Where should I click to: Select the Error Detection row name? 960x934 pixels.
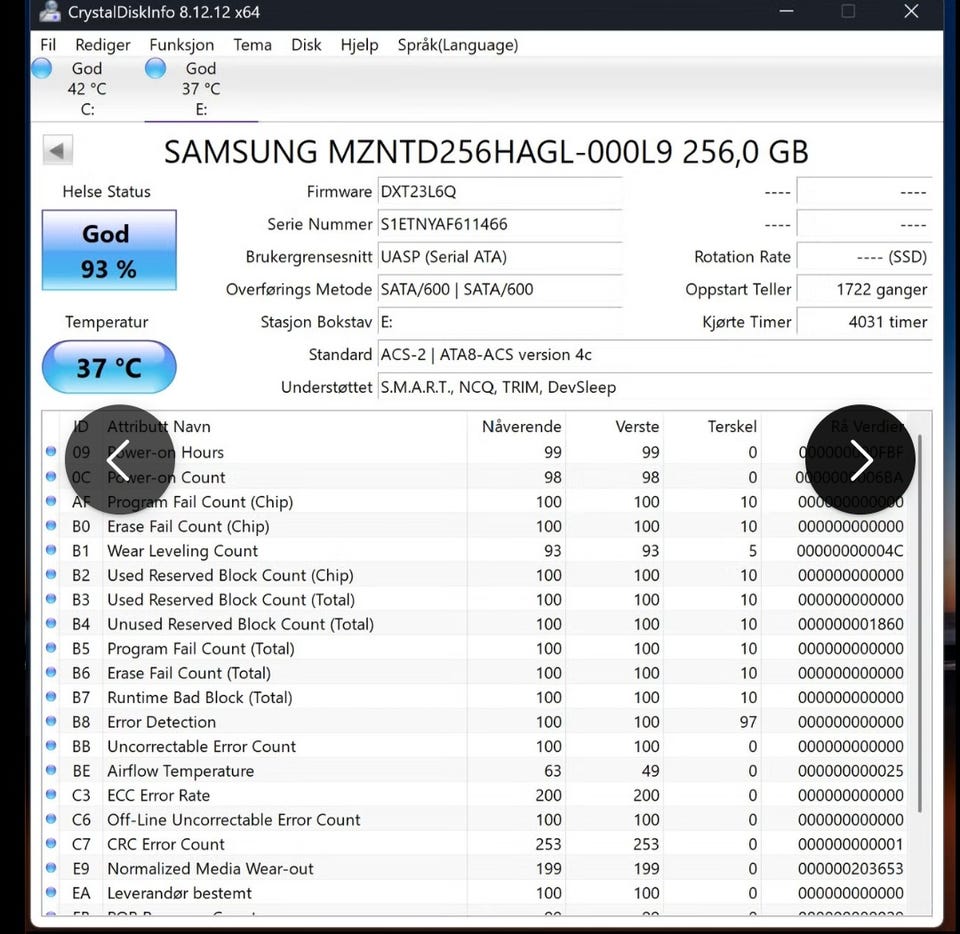162,722
